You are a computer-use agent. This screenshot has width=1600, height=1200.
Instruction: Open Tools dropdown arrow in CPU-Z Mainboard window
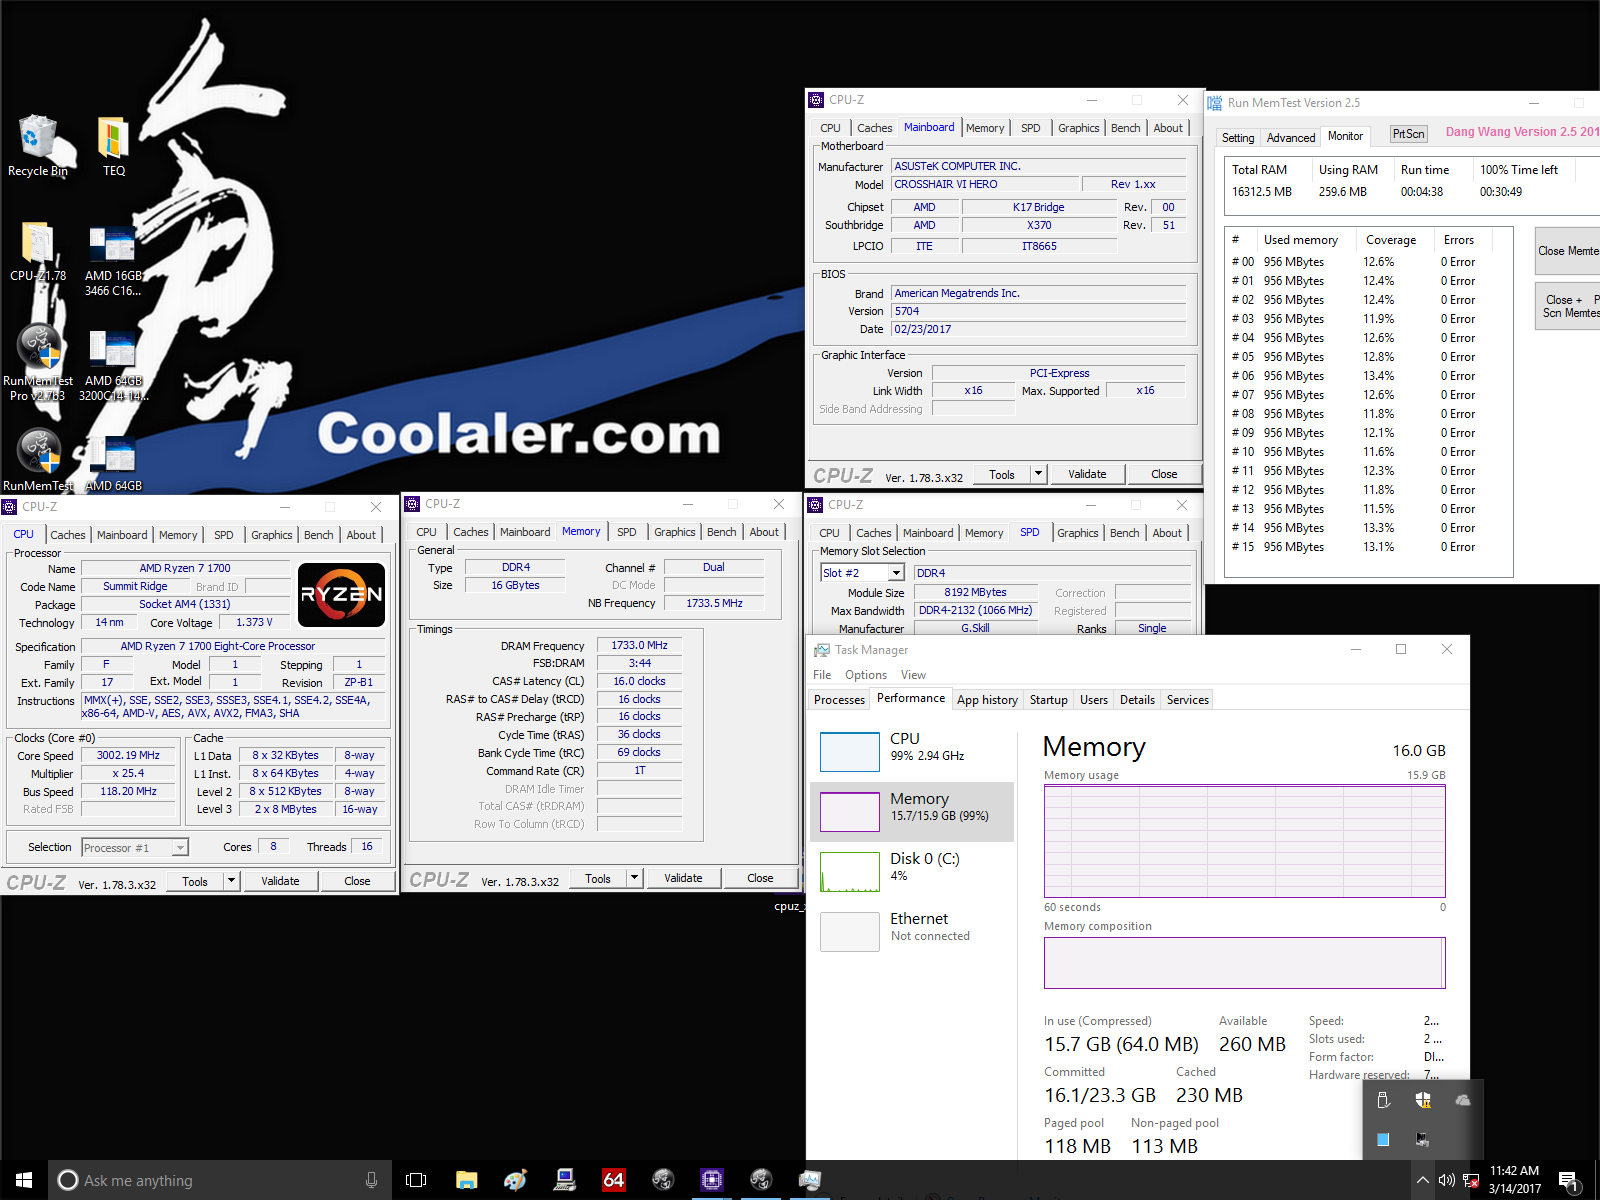click(1038, 474)
